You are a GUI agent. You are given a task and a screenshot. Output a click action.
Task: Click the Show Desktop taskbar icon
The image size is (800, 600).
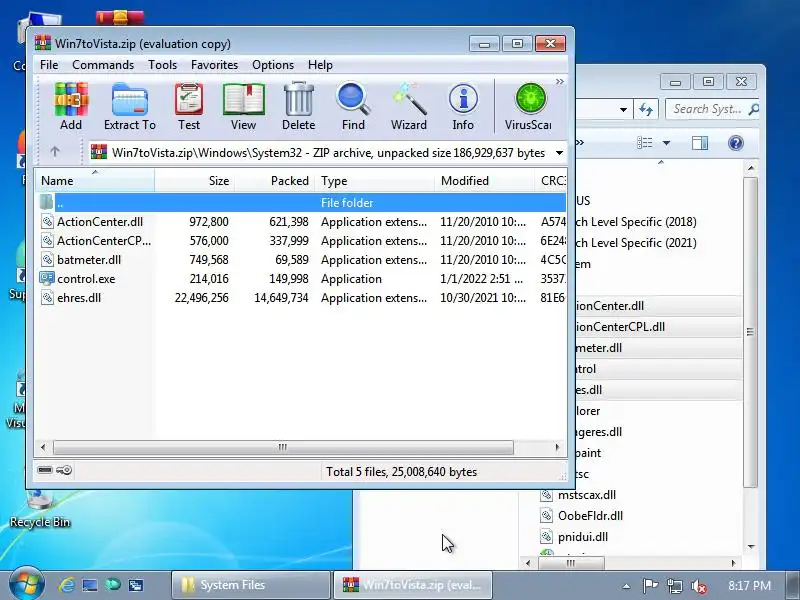(x=90, y=585)
